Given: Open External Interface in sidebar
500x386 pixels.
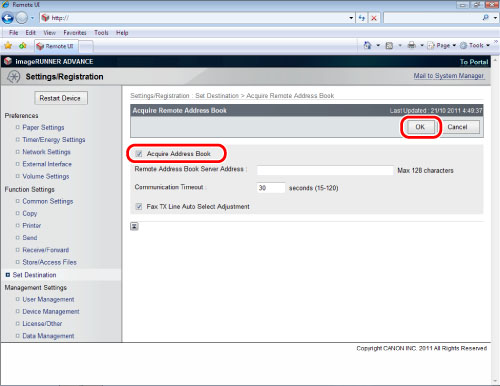Looking at the screenshot, I should (x=47, y=164).
